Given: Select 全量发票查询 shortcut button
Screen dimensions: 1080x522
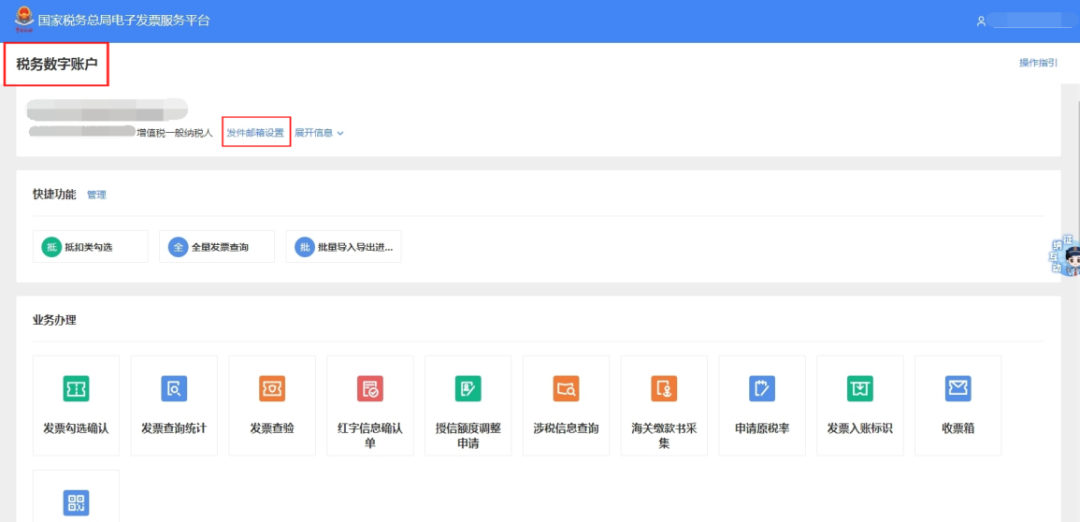Looking at the screenshot, I should pyautogui.click(x=217, y=247).
